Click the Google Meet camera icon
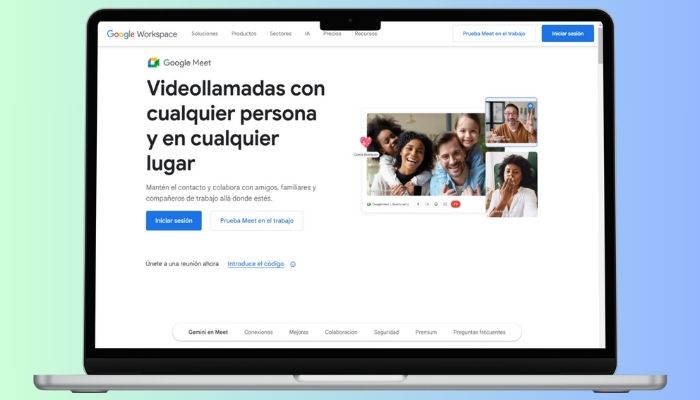 pos(154,62)
